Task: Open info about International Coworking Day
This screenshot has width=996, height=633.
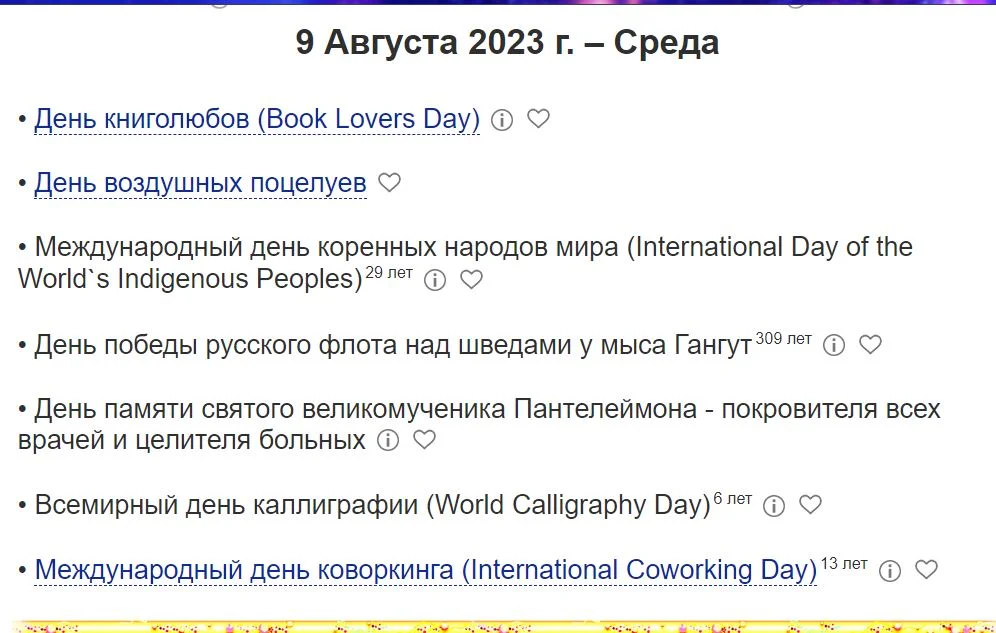Action: (888, 571)
